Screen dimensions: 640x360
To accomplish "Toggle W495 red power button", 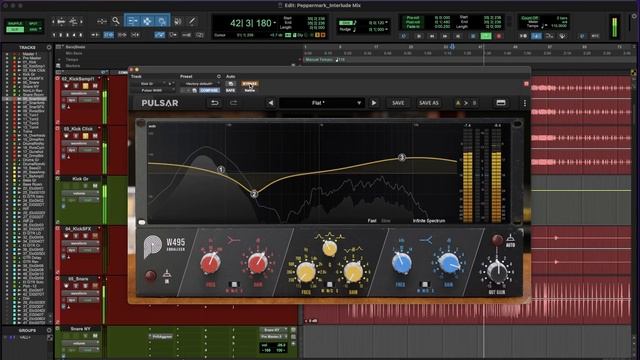I will click(x=151, y=276).
